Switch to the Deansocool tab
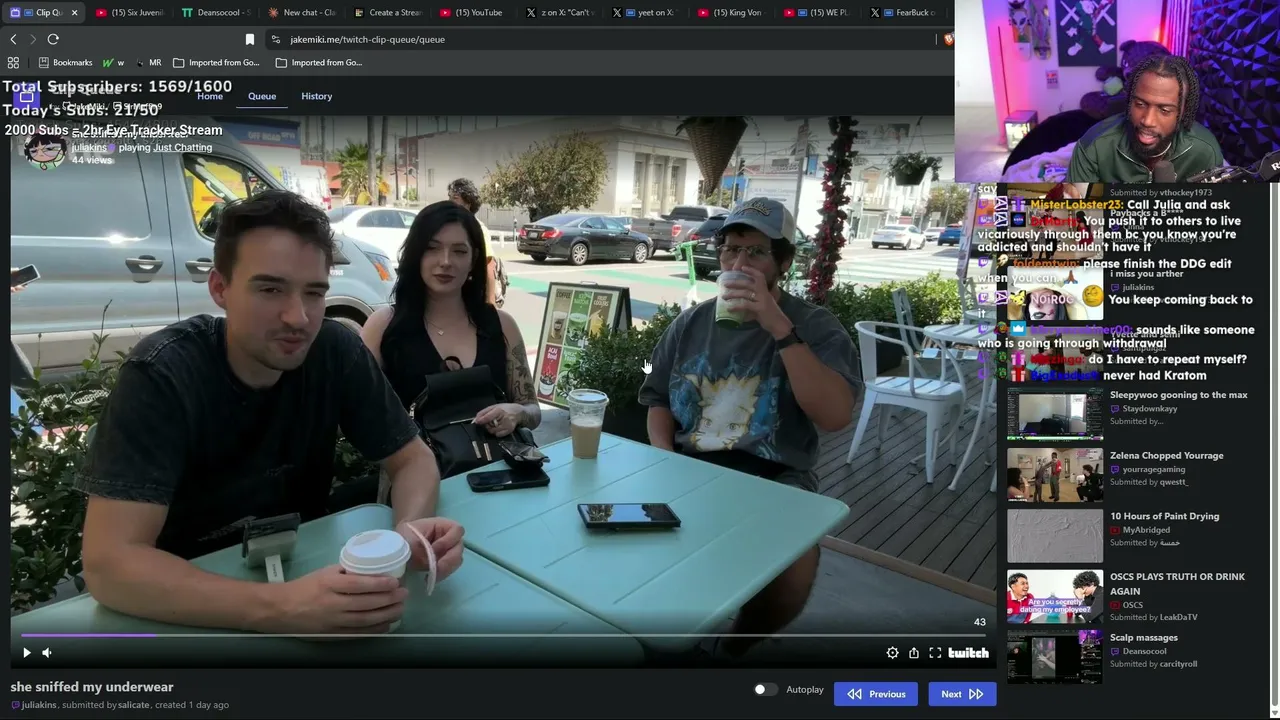Screen dimensions: 1280x720 (x=216, y=13)
